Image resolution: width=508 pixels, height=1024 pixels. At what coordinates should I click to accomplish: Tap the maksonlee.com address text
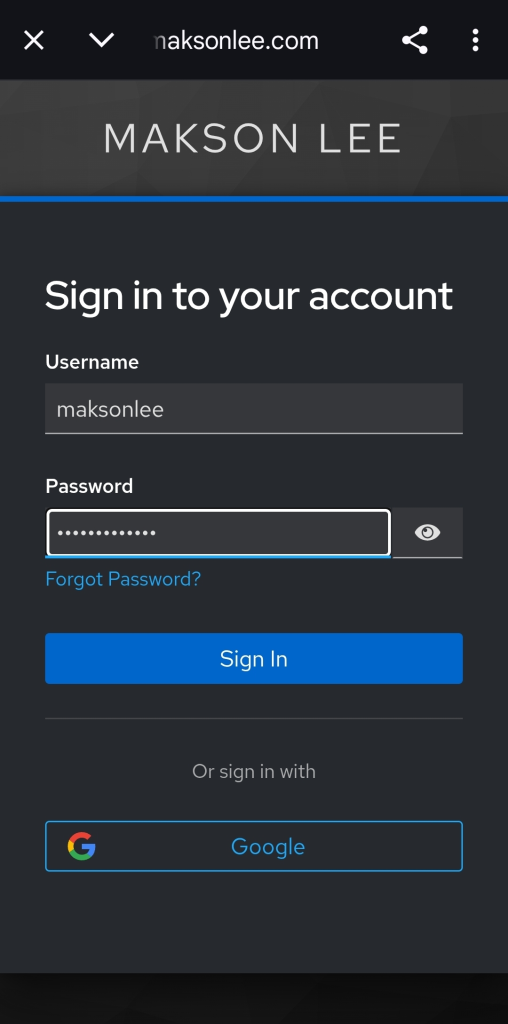(236, 40)
